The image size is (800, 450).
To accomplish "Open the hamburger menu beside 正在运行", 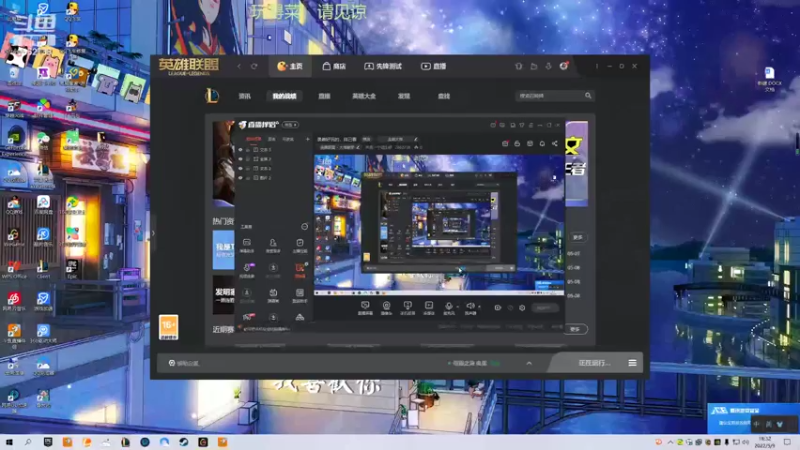I will coord(633,363).
